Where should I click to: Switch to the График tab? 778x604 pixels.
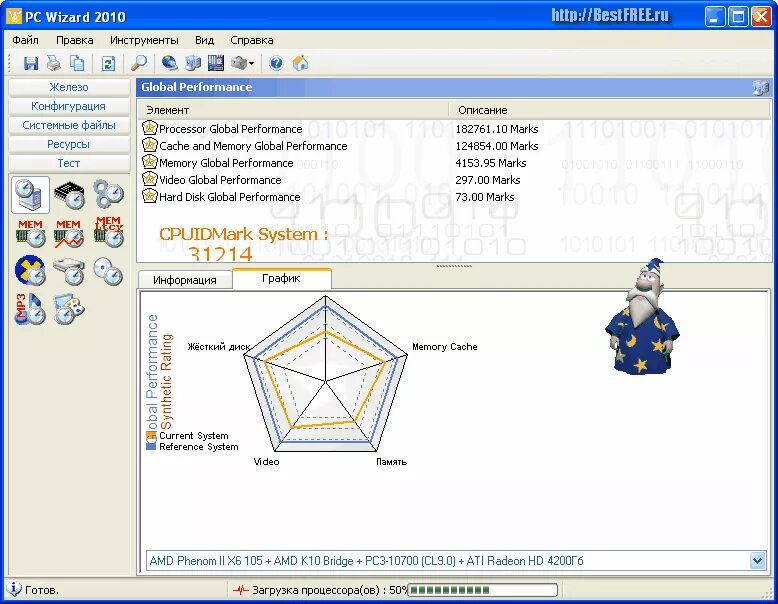click(281, 278)
